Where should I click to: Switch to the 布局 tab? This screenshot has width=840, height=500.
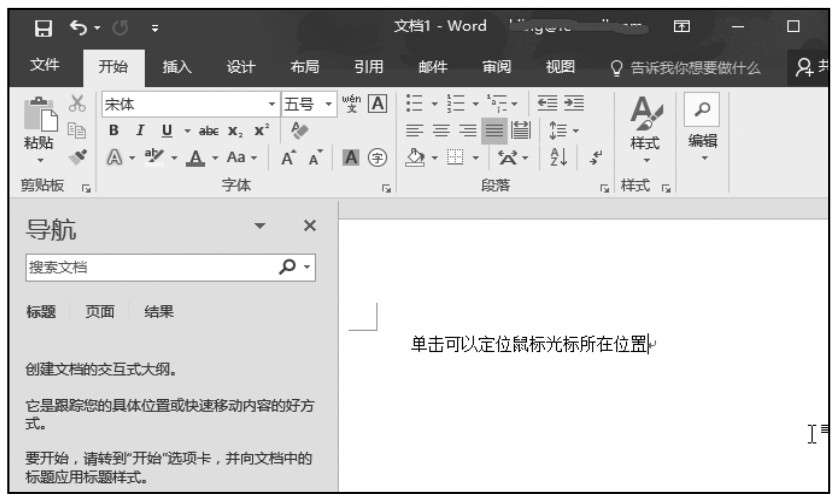click(304, 68)
